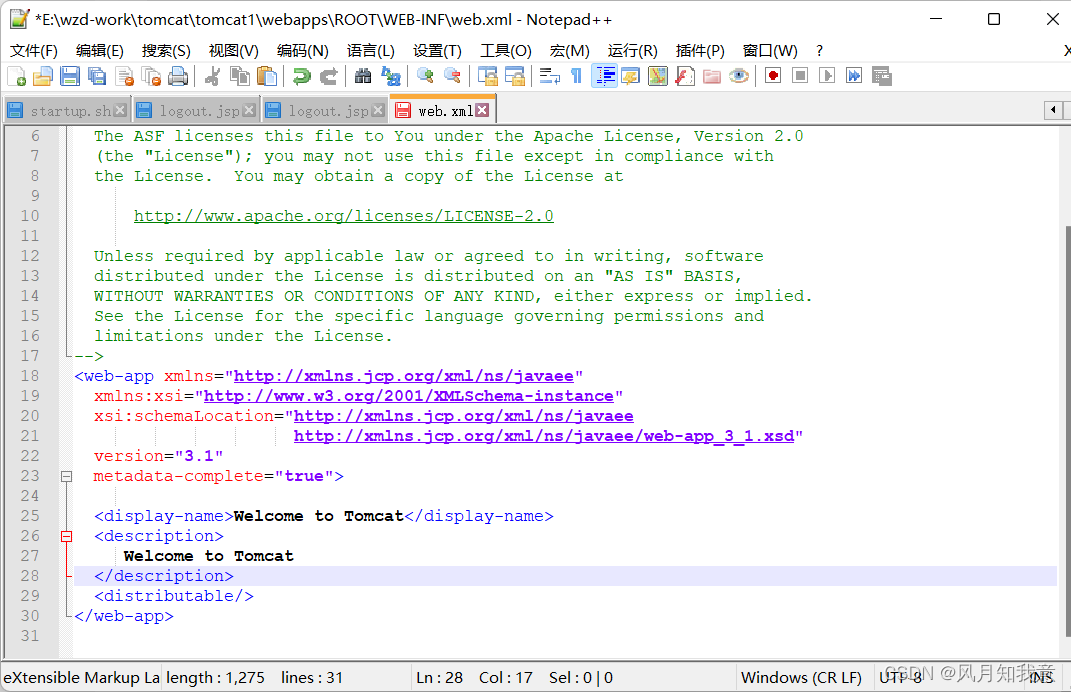Zoom out with the magnifier minus icon

(452, 76)
